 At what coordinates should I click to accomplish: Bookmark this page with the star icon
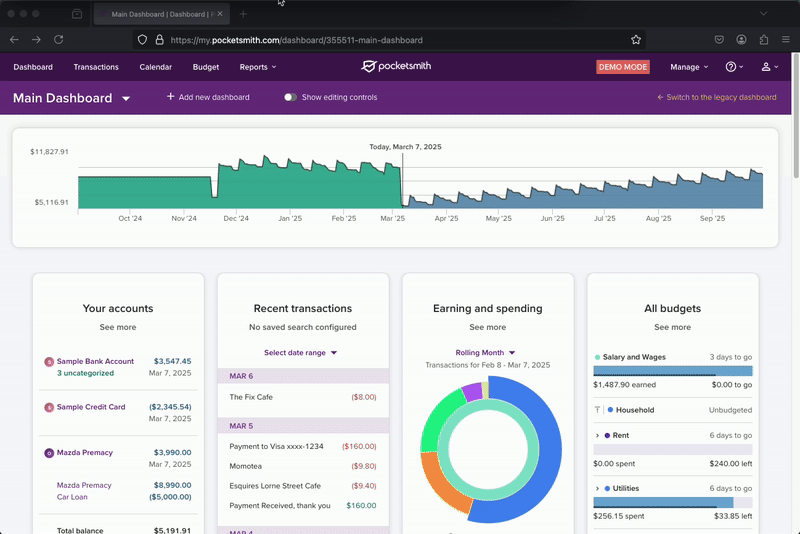pyautogui.click(x=636, y=40)
